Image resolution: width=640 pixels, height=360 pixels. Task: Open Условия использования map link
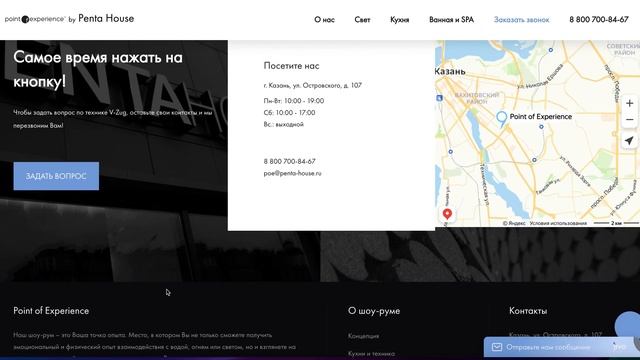point(558,223)
